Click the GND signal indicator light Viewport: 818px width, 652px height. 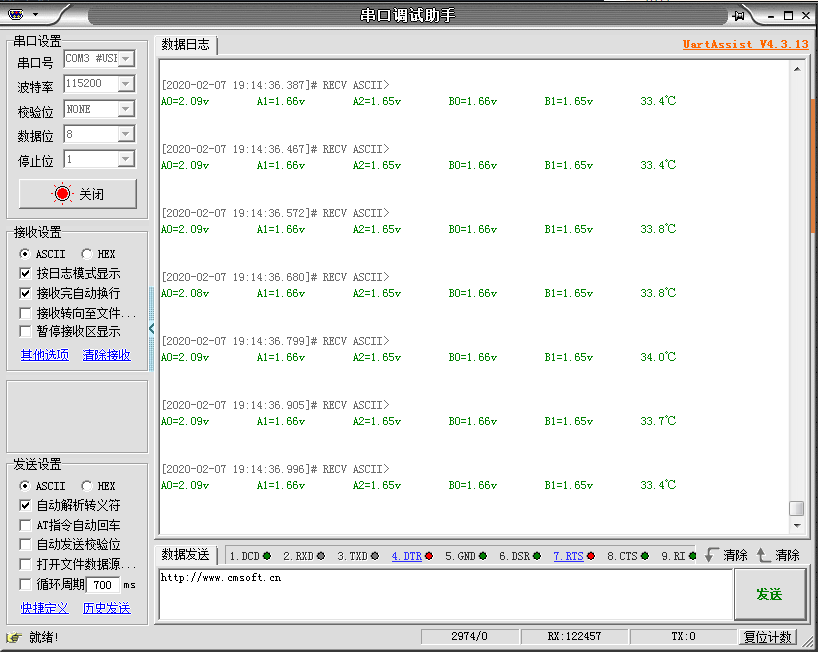pos(483,556)
